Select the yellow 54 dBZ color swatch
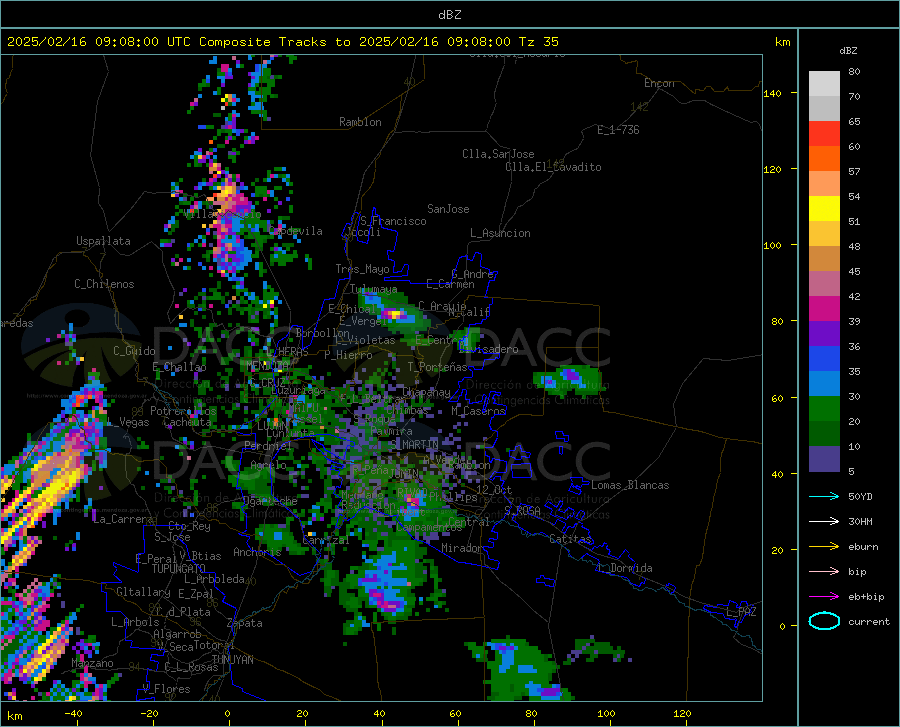Screen dimensions: 900x727 tap(824, 209)
